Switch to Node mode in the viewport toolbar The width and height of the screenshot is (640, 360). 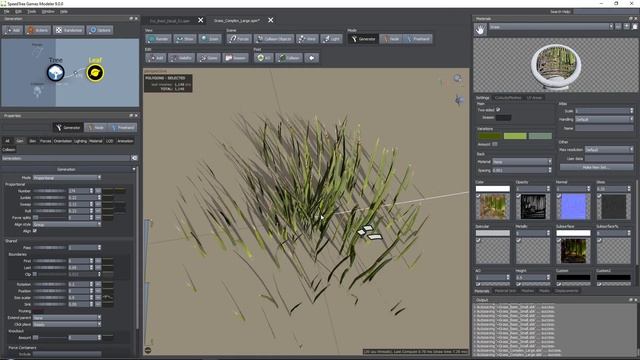tap(391, 39)
